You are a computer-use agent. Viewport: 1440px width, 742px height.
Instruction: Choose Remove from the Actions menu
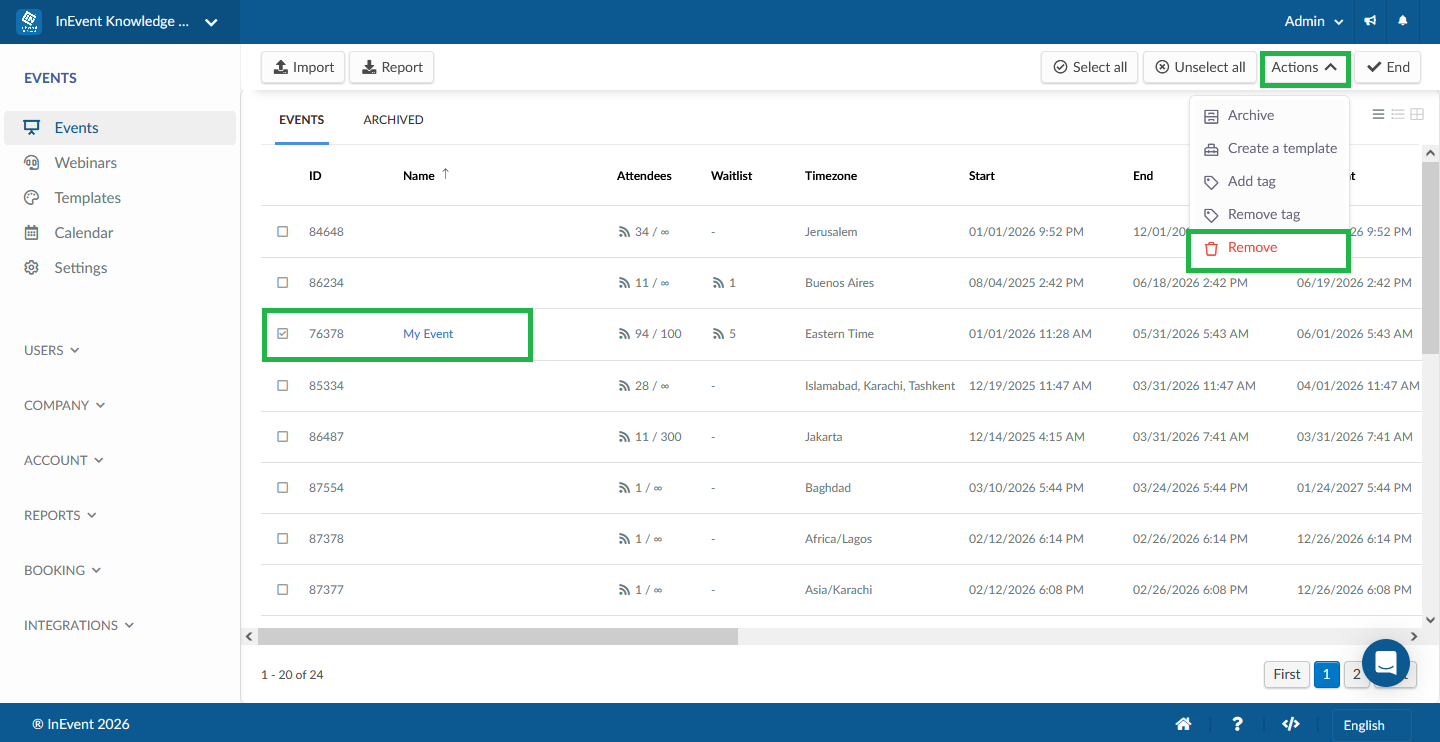point(1269,248)
